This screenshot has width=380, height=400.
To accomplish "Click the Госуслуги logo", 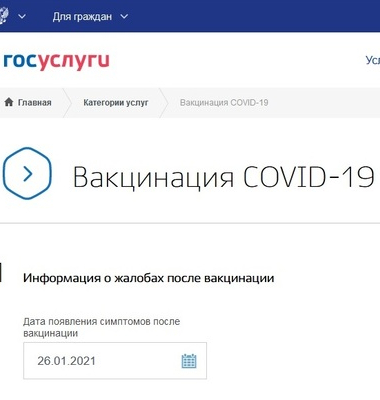I will [56, 61].
